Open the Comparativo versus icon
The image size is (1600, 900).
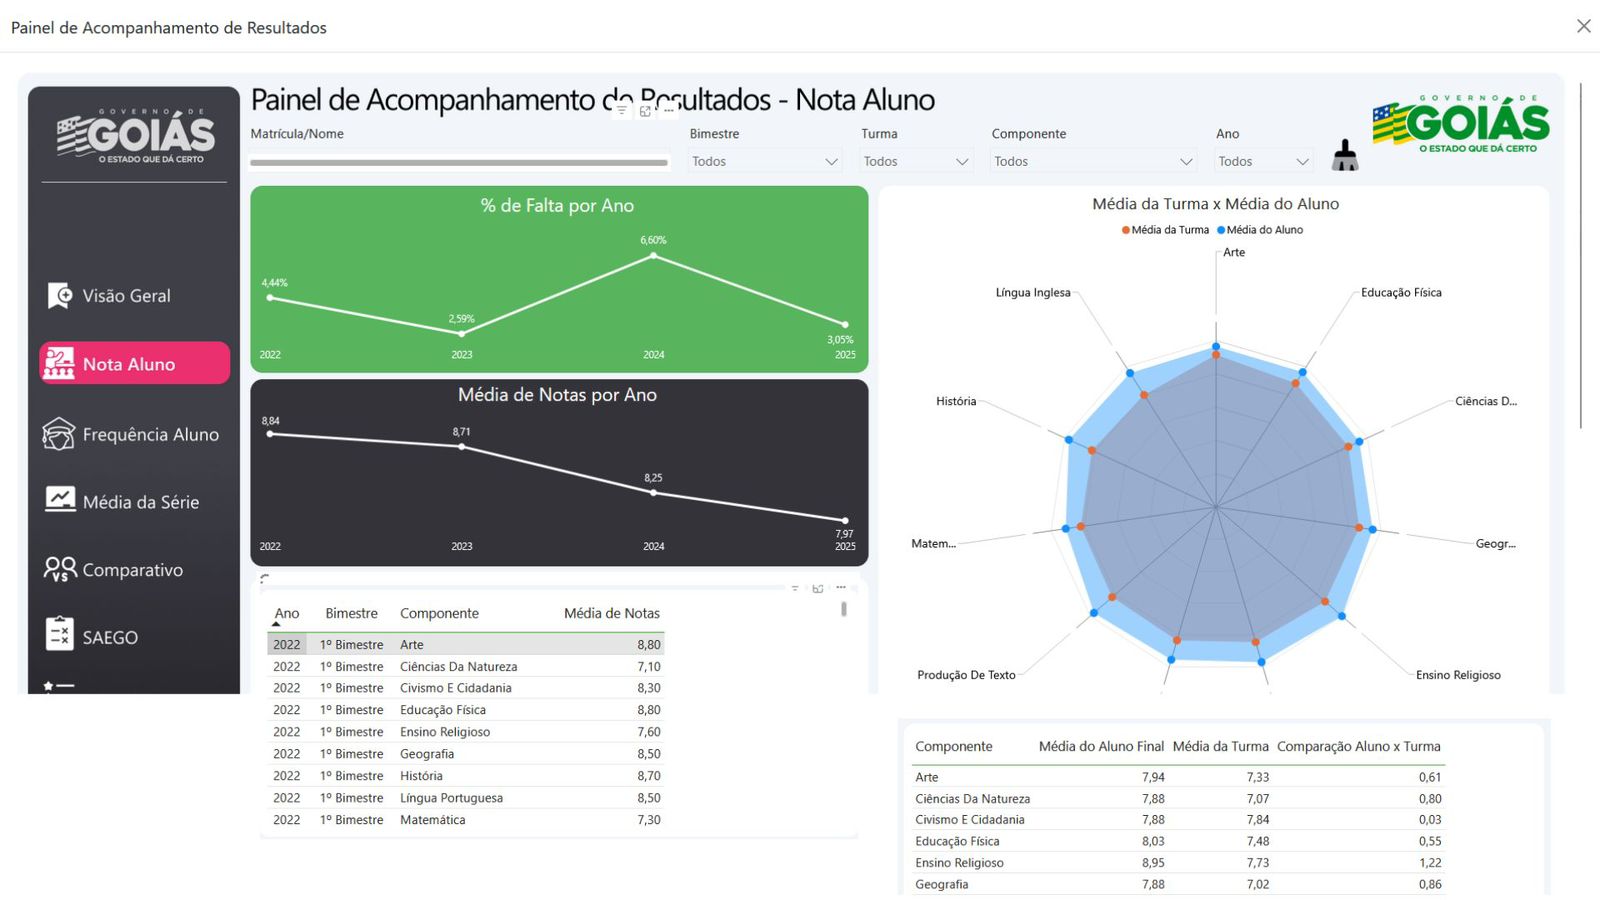click(60, 569)
